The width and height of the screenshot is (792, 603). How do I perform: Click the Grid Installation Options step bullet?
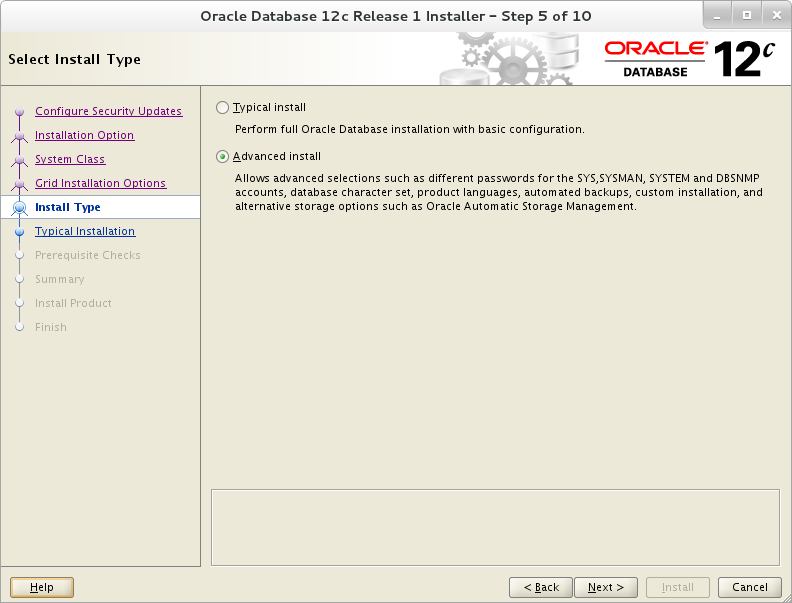pos(20,183)
